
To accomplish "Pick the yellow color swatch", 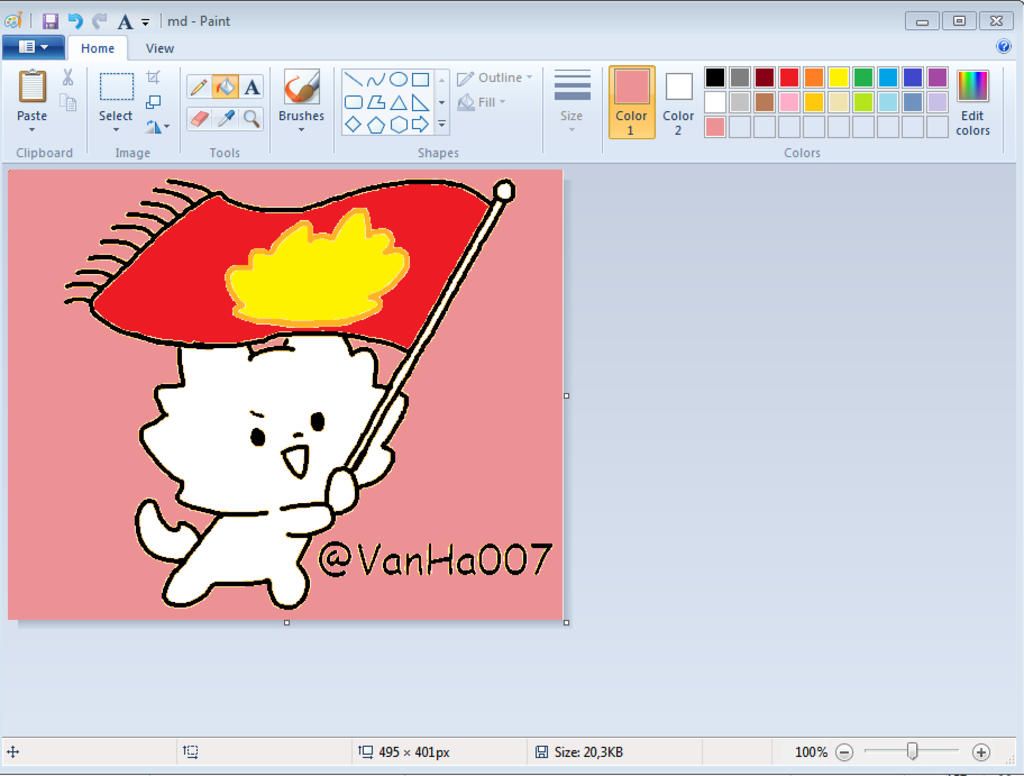I will click(x=839, y=77).
